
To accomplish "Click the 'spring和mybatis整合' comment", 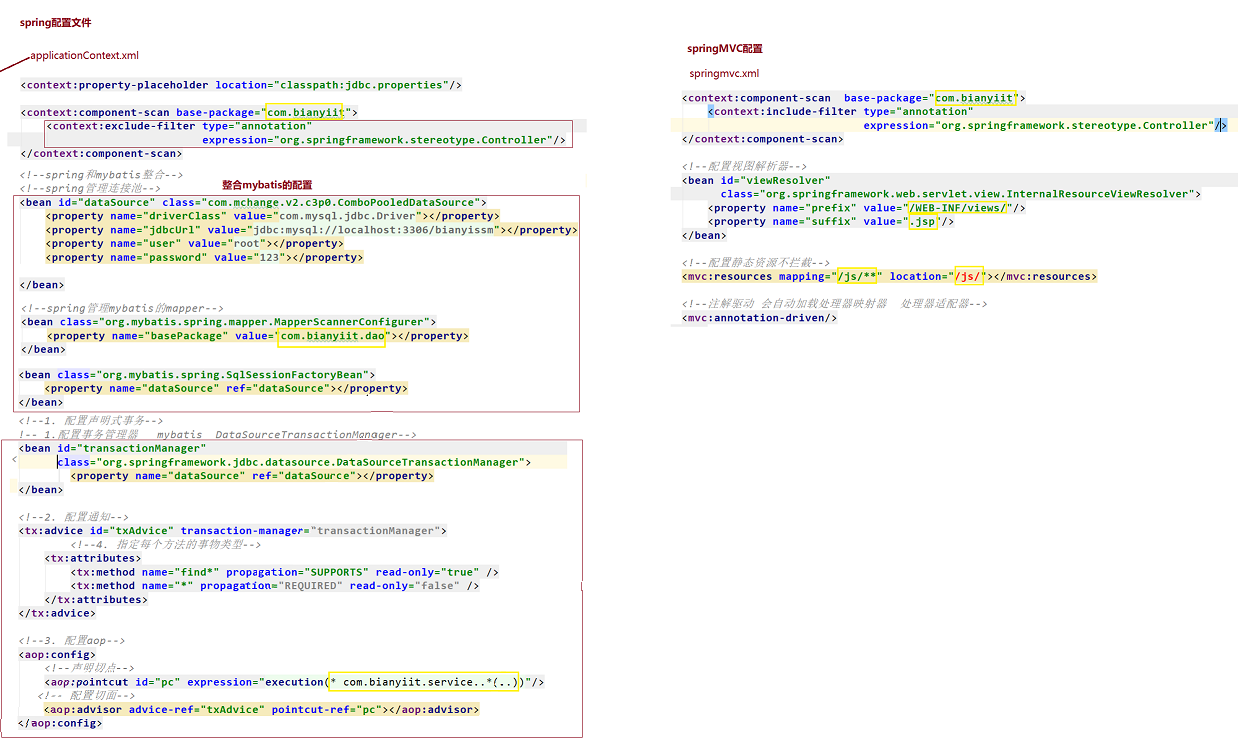I will (101, 175).
